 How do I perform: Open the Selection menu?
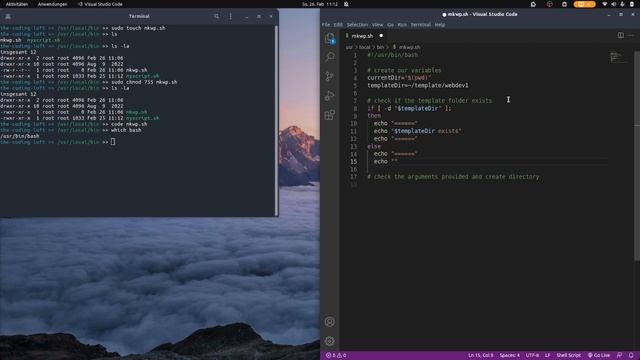tap(357, 24)
